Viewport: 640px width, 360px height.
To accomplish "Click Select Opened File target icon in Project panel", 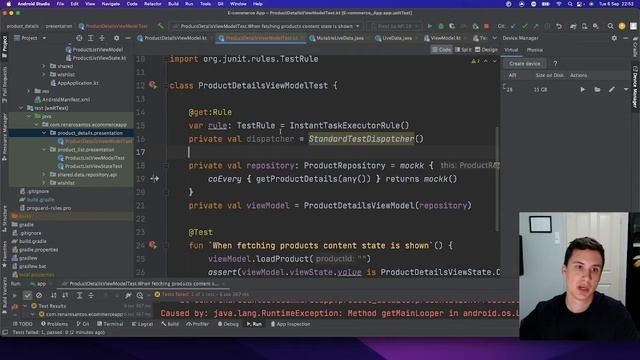I will 79,38.
